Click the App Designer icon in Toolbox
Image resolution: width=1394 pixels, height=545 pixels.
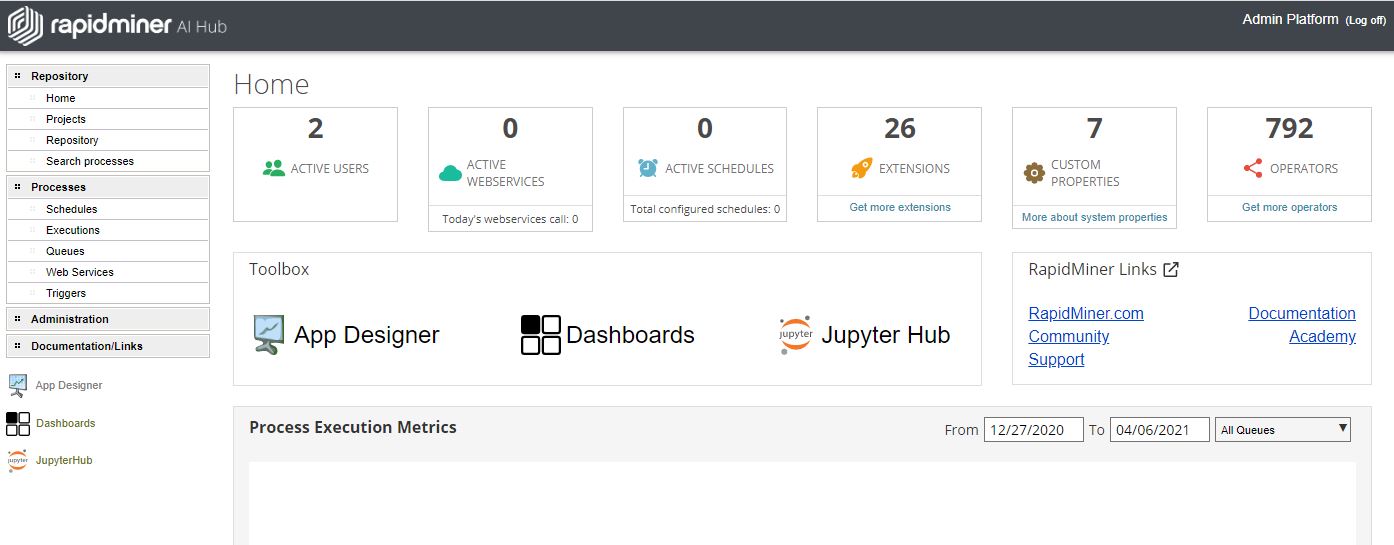(x=268, y=335)
